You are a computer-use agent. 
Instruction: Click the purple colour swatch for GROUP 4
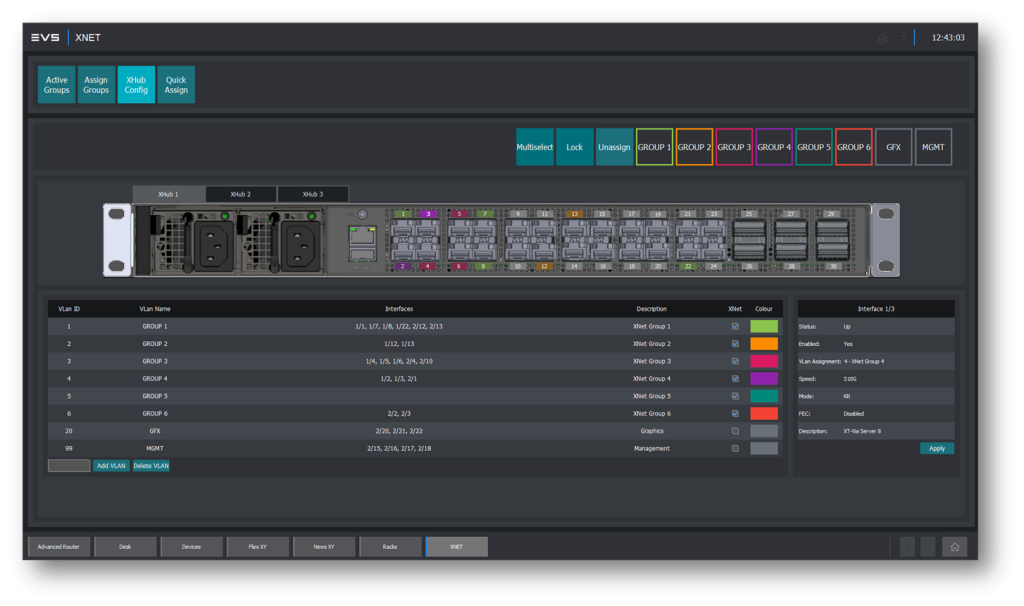[x=764, y=379]
